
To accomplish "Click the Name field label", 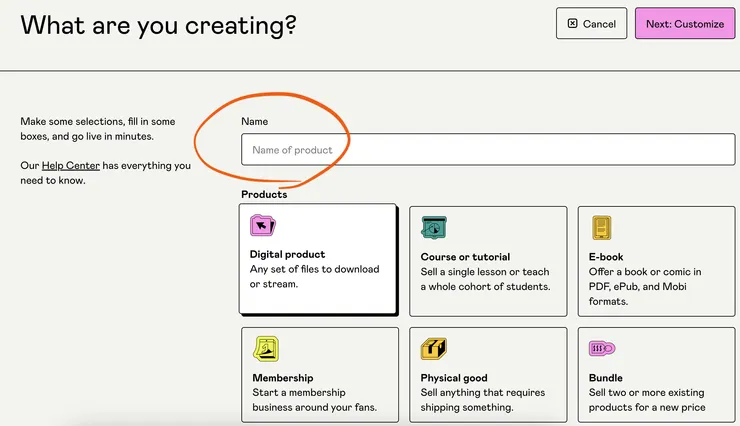I will click(x=254, y=121).
